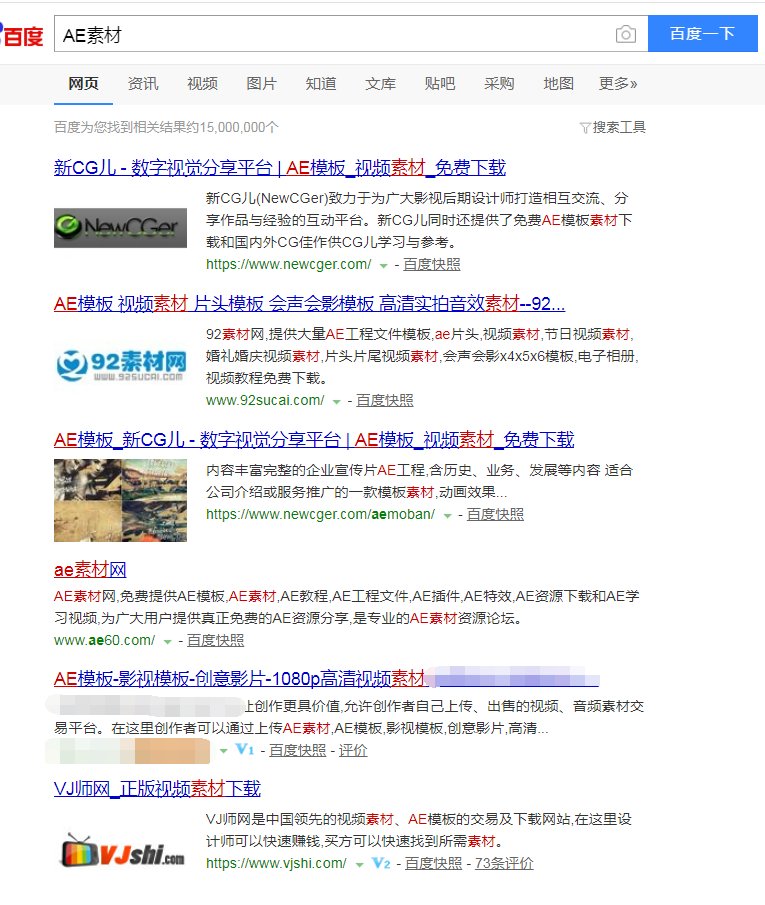The width and height of the screenshot is (765, 905).
Task: Click the VJshi.com logo thumbnail
Action: tap(120, 851)
